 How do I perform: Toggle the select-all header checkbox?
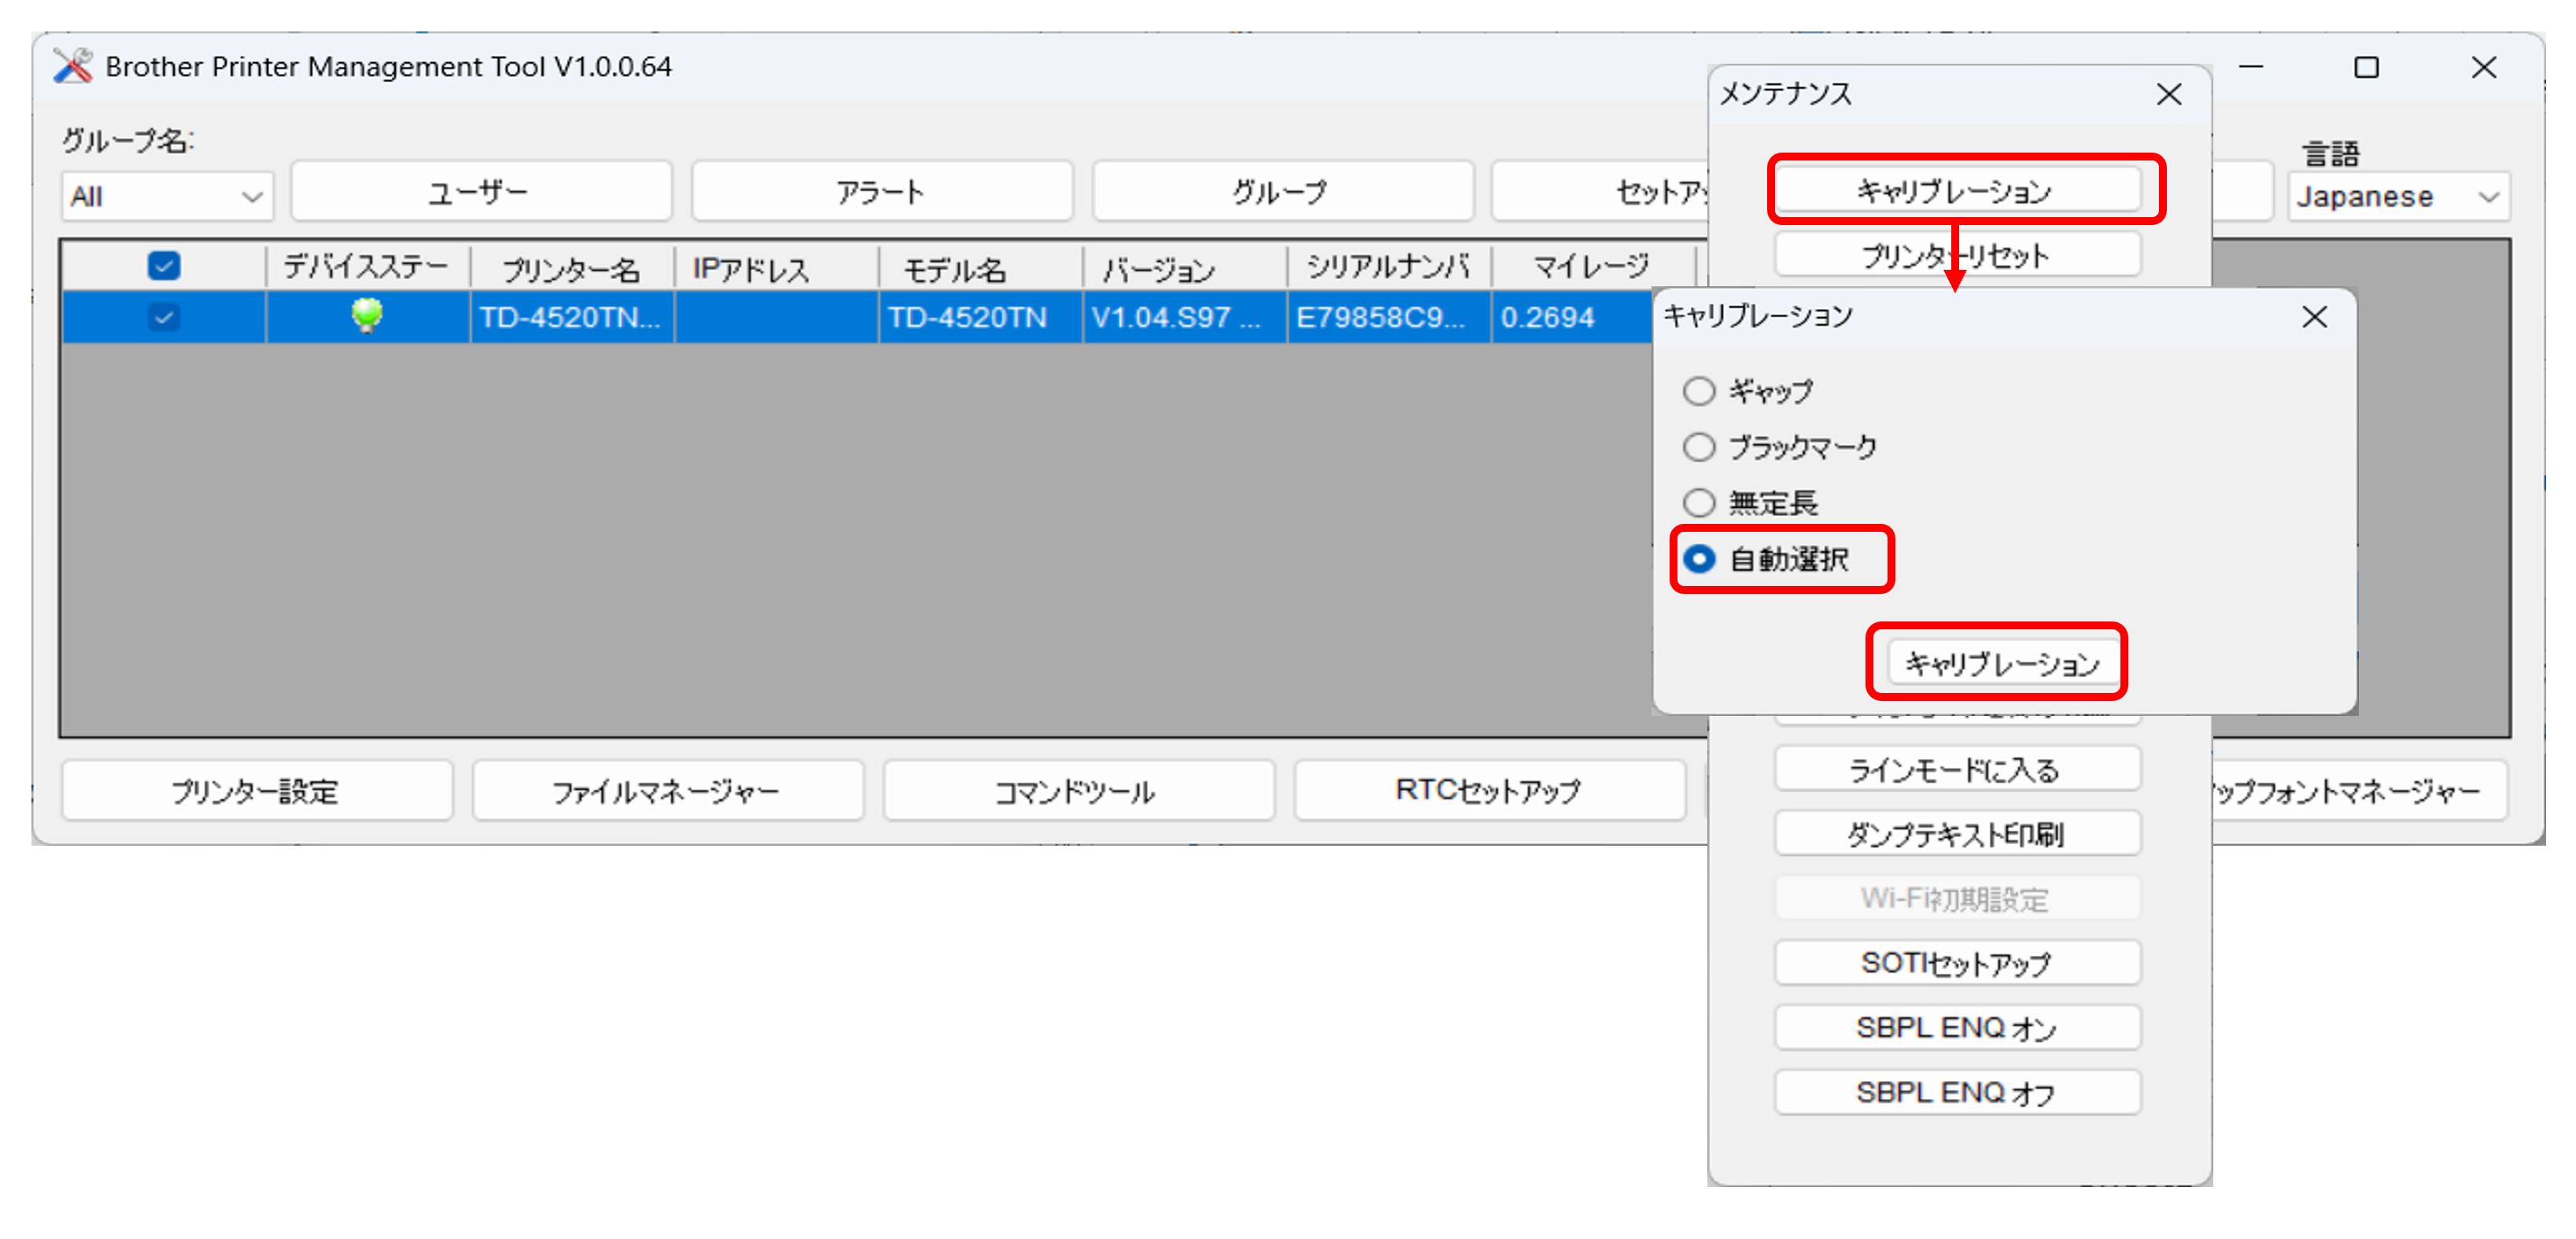coord(164,266)
